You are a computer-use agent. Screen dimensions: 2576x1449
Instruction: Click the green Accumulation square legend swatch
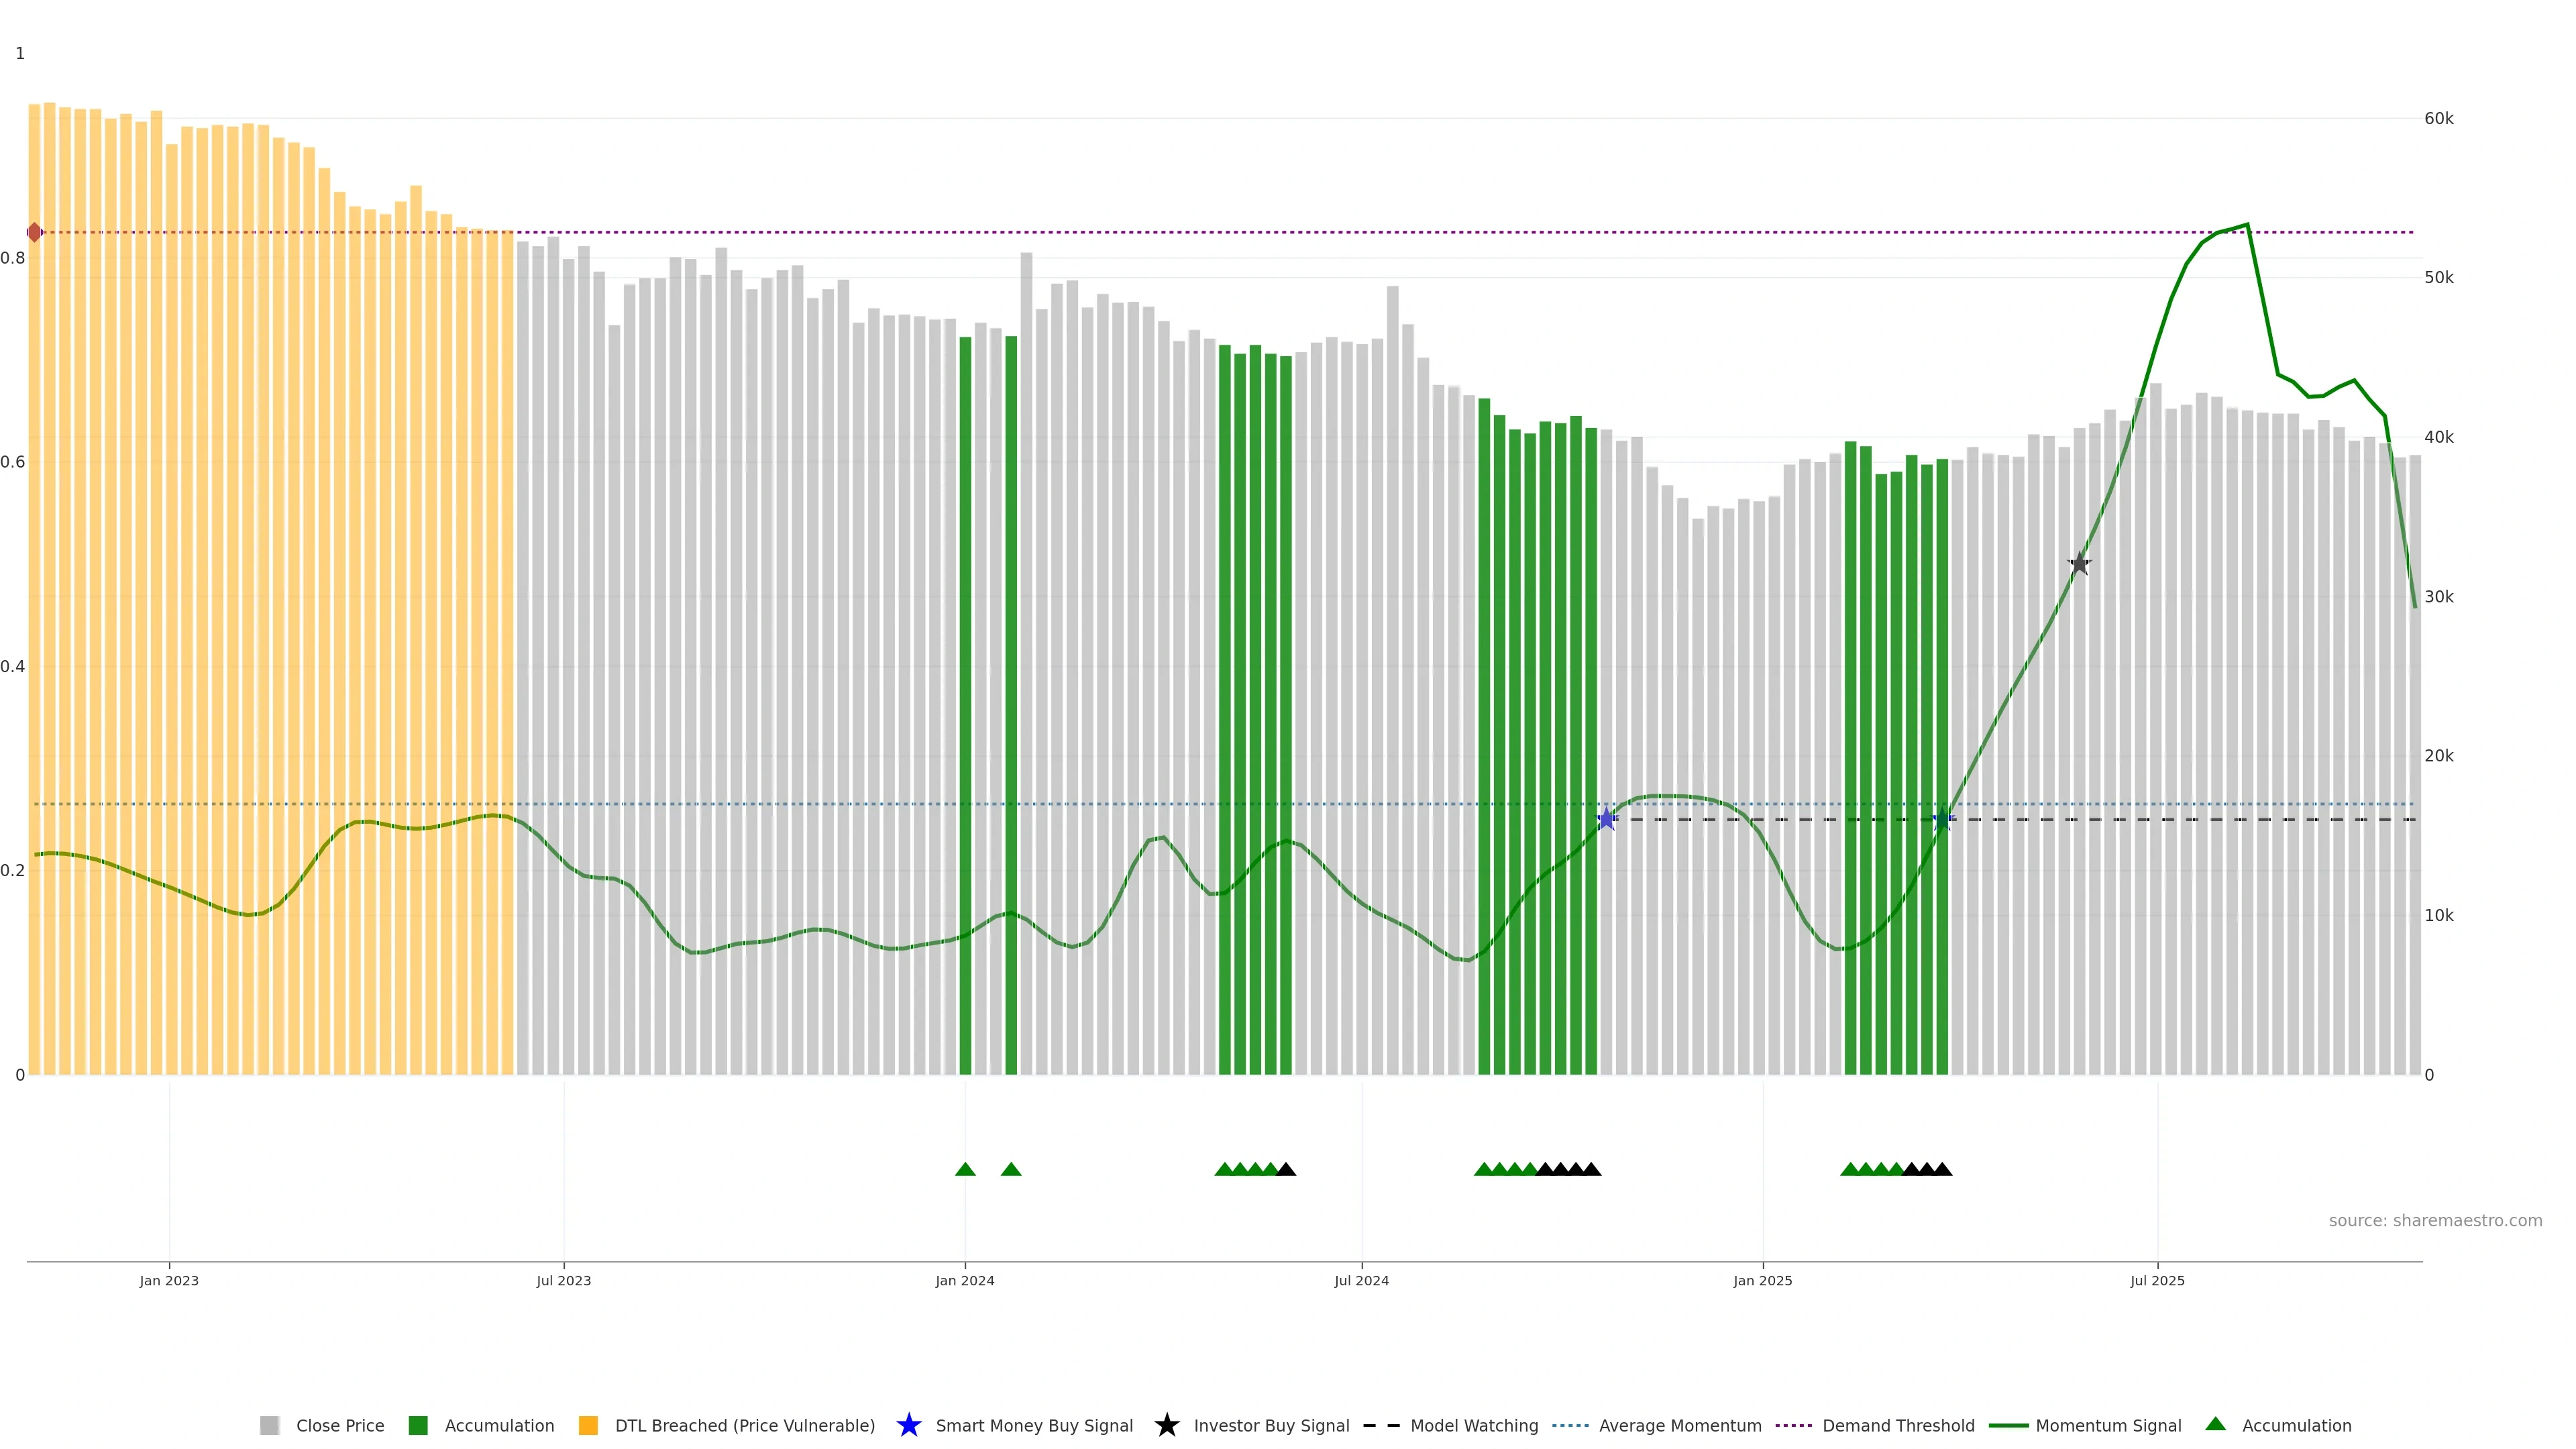418,1426
